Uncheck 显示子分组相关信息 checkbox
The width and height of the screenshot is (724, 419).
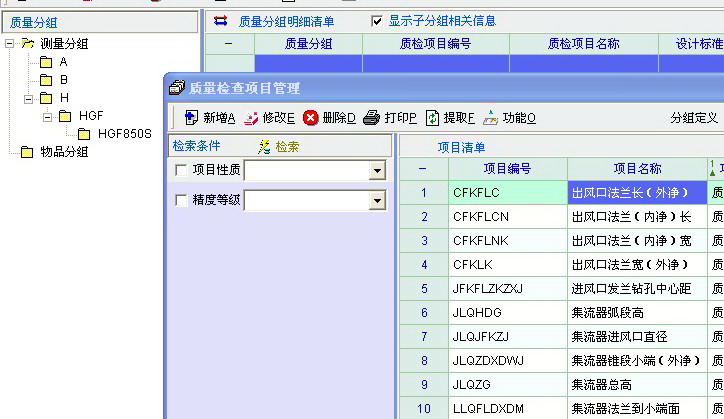coord(377,21)
